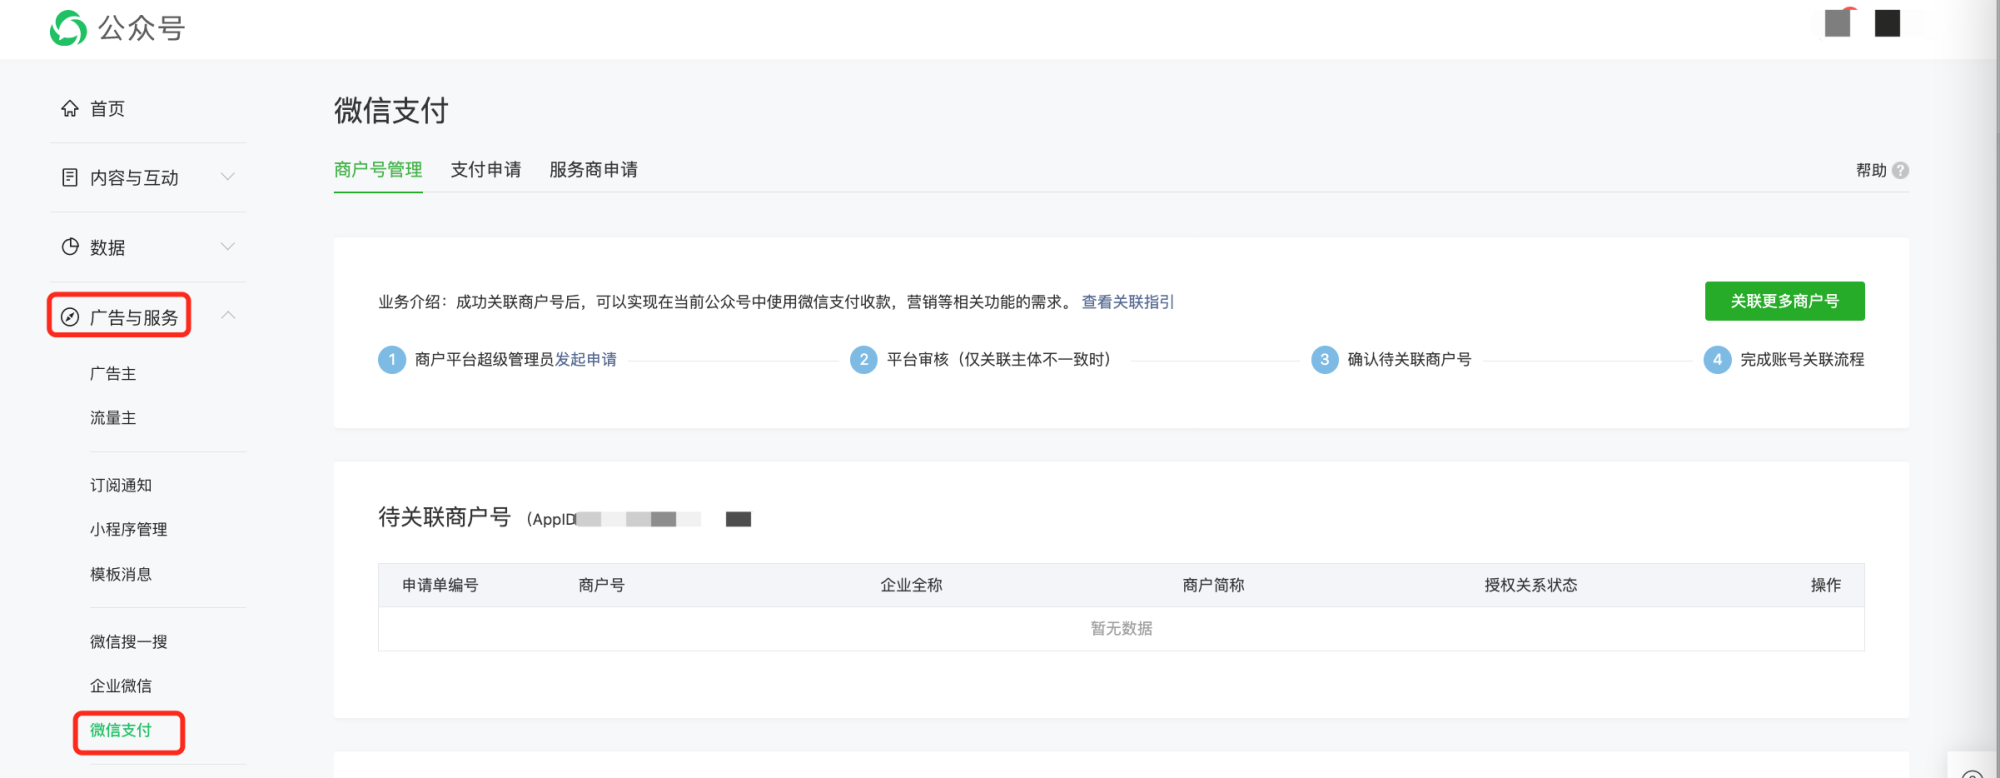Click the 发起申请 link in step 1
2000x778 pixels.
[586, 359]
